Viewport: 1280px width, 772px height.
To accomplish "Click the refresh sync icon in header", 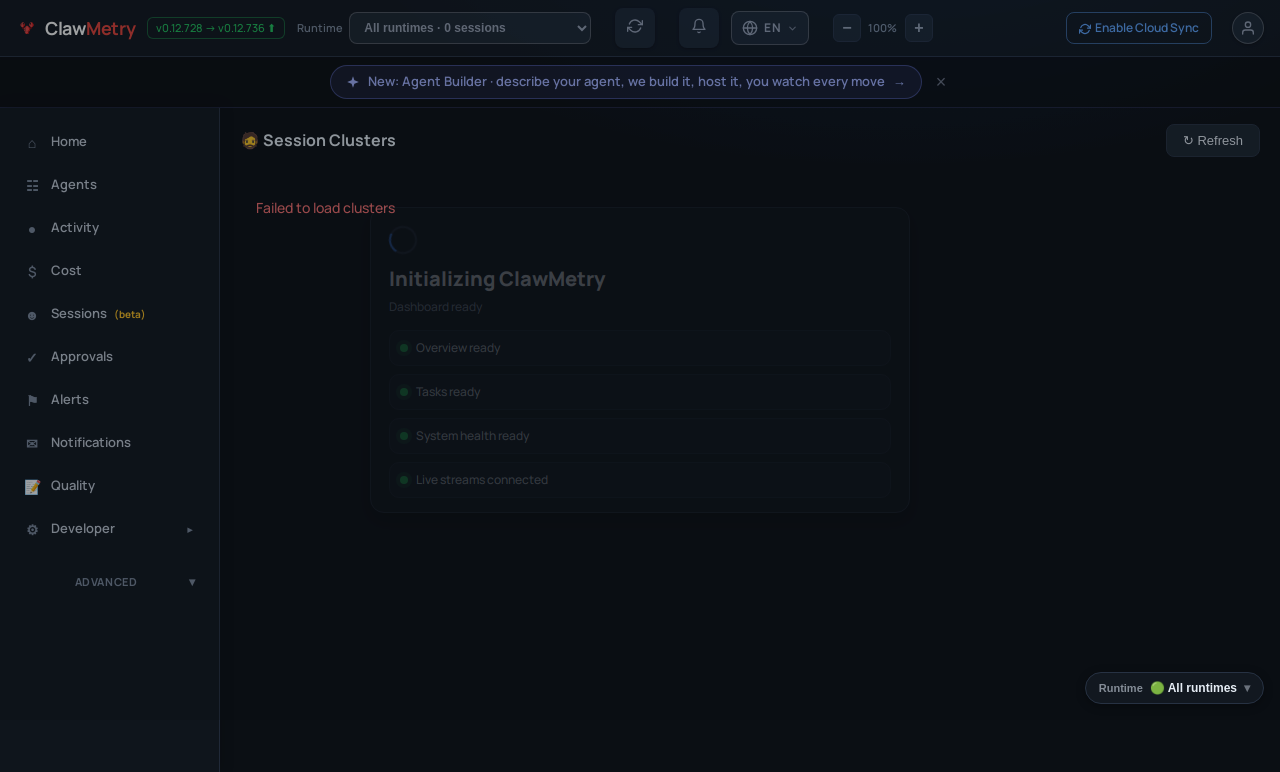I will click(635, 27).
